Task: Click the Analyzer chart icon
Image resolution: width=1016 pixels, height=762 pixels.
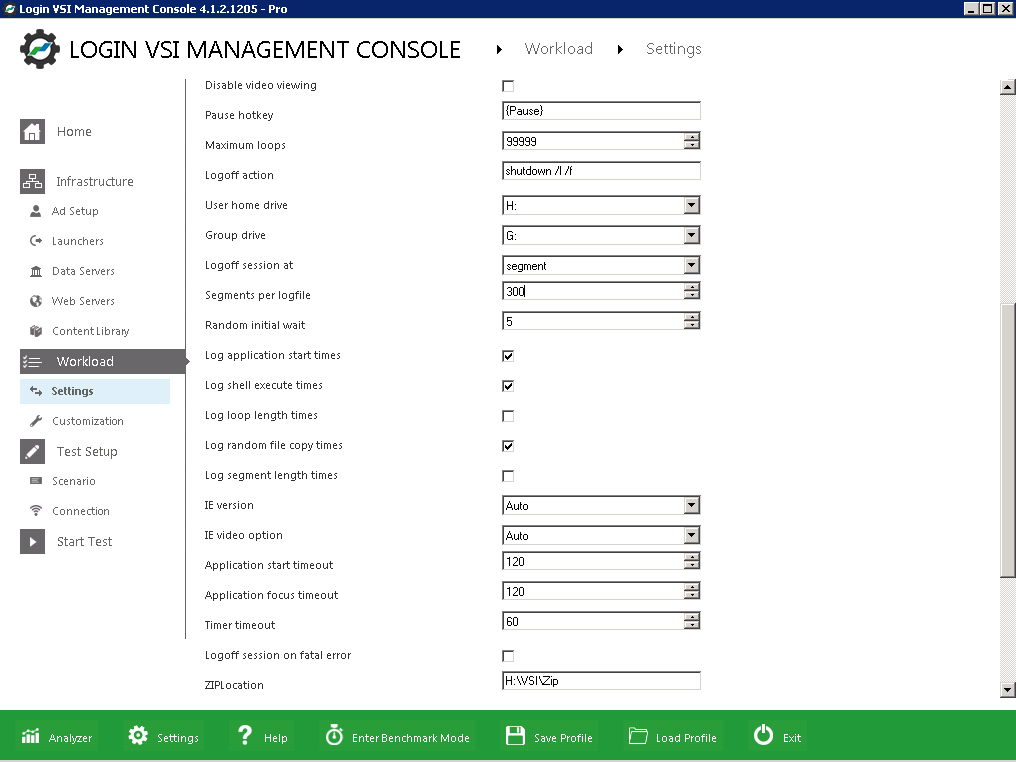Action: click(30, 735)
